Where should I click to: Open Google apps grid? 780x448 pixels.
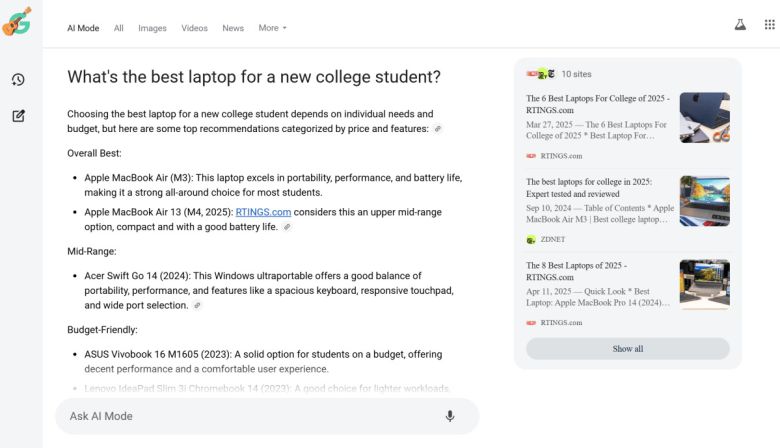tap(767, 25)
